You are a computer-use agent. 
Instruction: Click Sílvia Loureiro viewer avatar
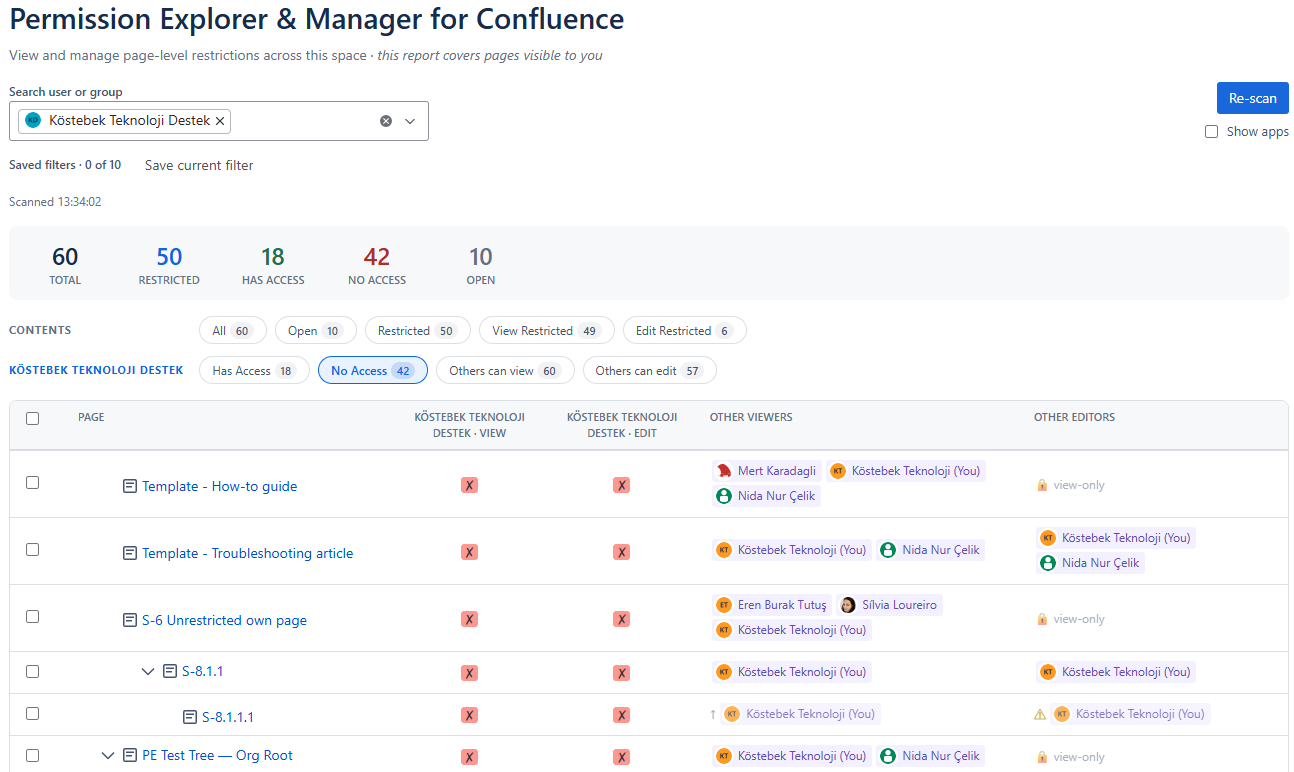coord(848,605)
